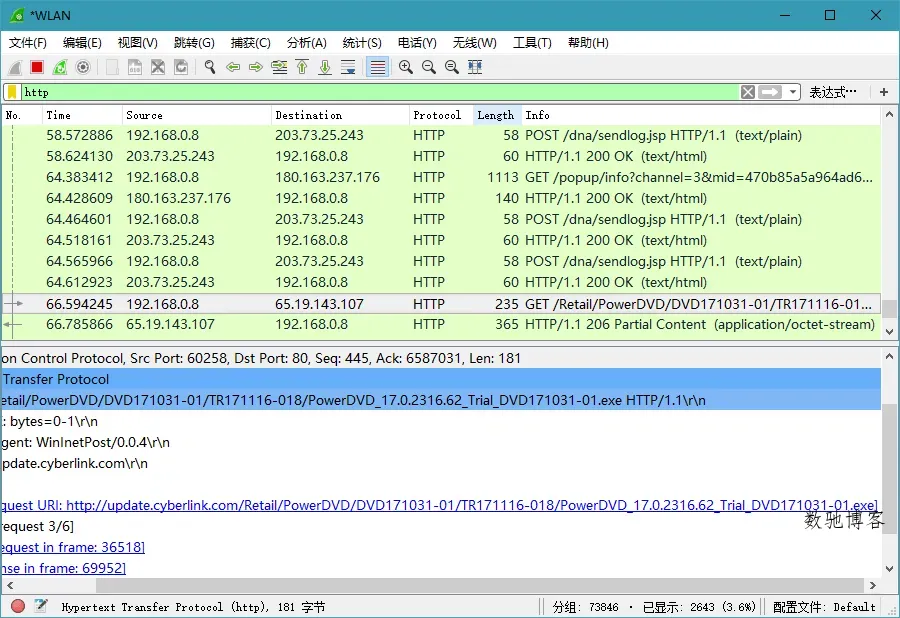Viewport: 900px width, 618px height.
Task: Click the save capture file icon
Action: pos(135,67)
